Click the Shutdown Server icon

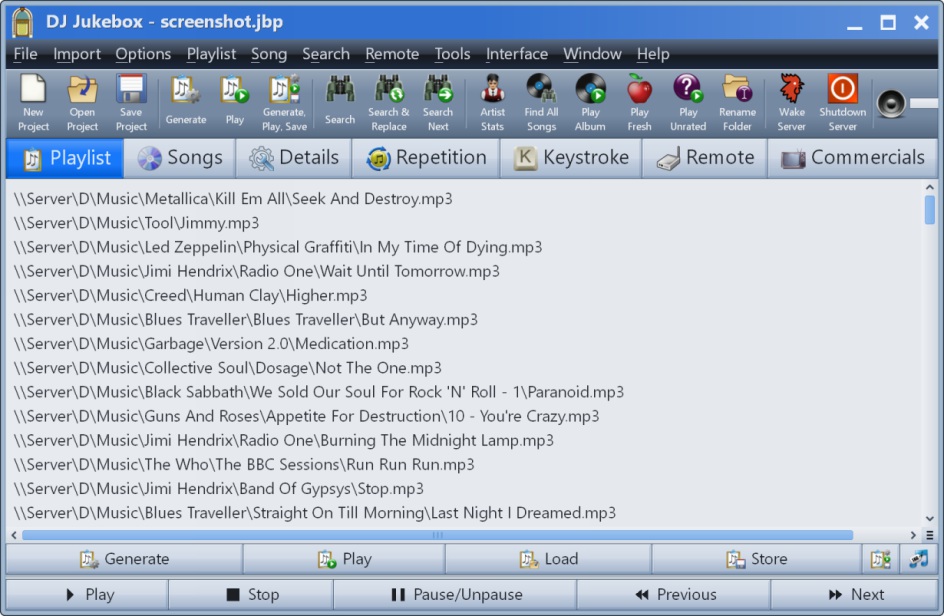(842, 100)
